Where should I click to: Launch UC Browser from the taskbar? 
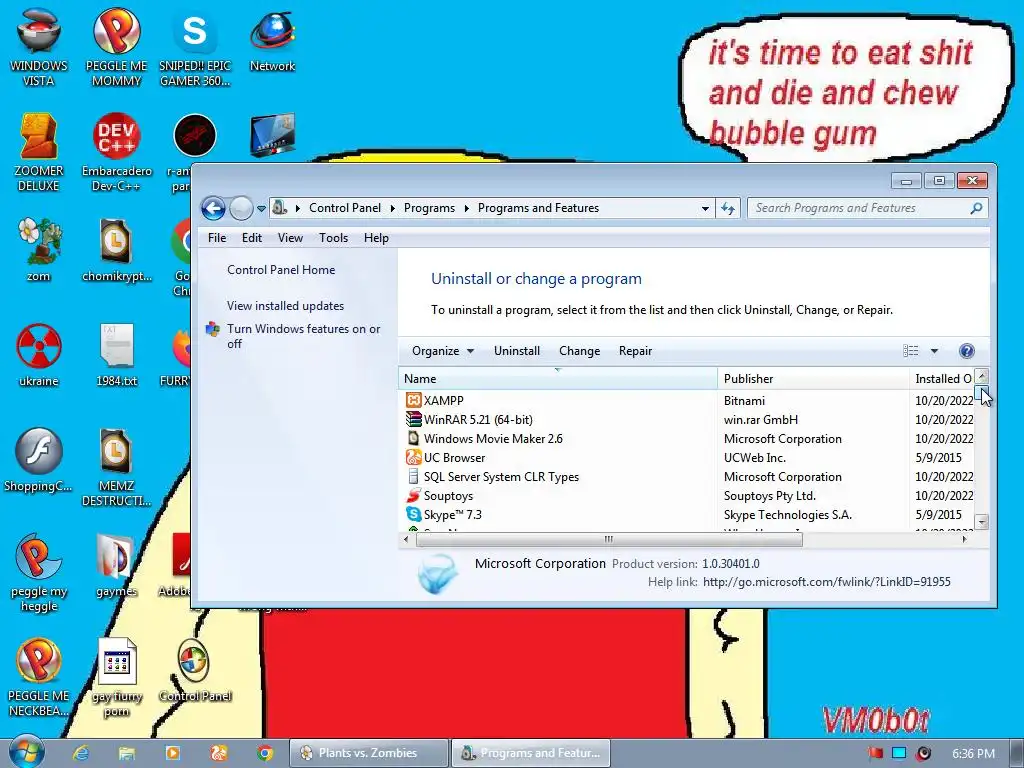point(219,753)
